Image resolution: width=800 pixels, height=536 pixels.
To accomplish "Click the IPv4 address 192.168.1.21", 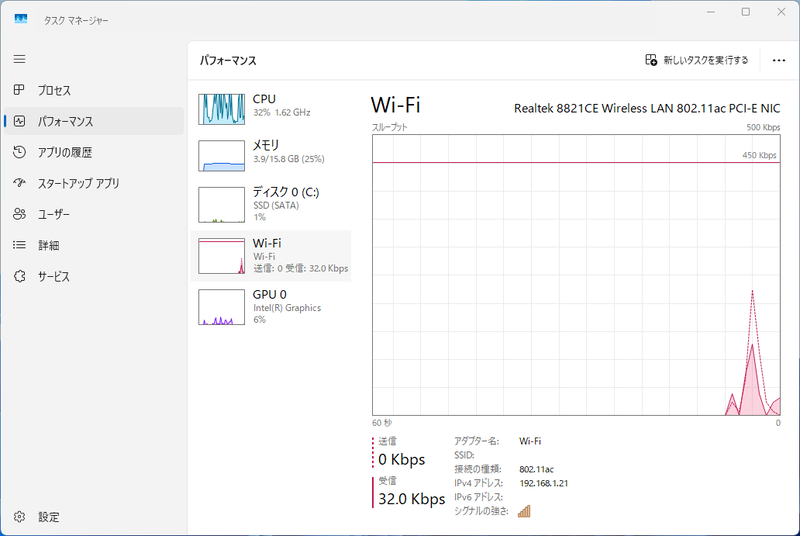I will (543, 483).
